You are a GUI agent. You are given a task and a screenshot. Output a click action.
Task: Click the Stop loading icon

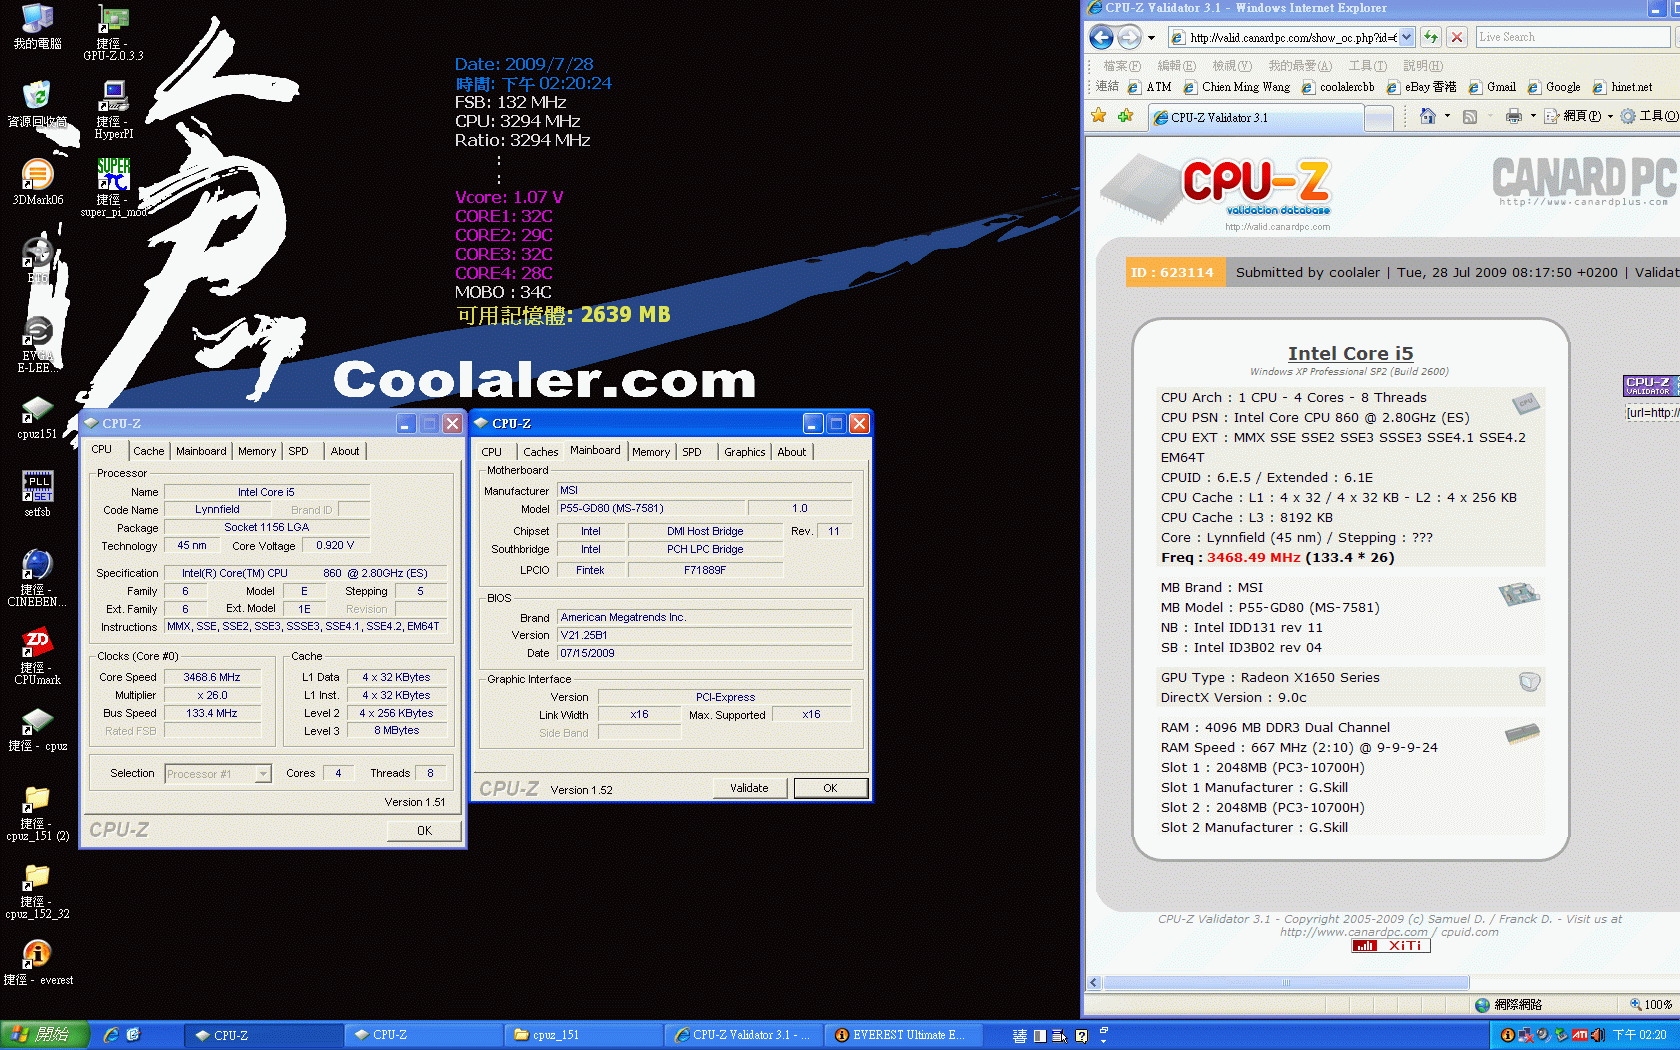(1457, 37)
